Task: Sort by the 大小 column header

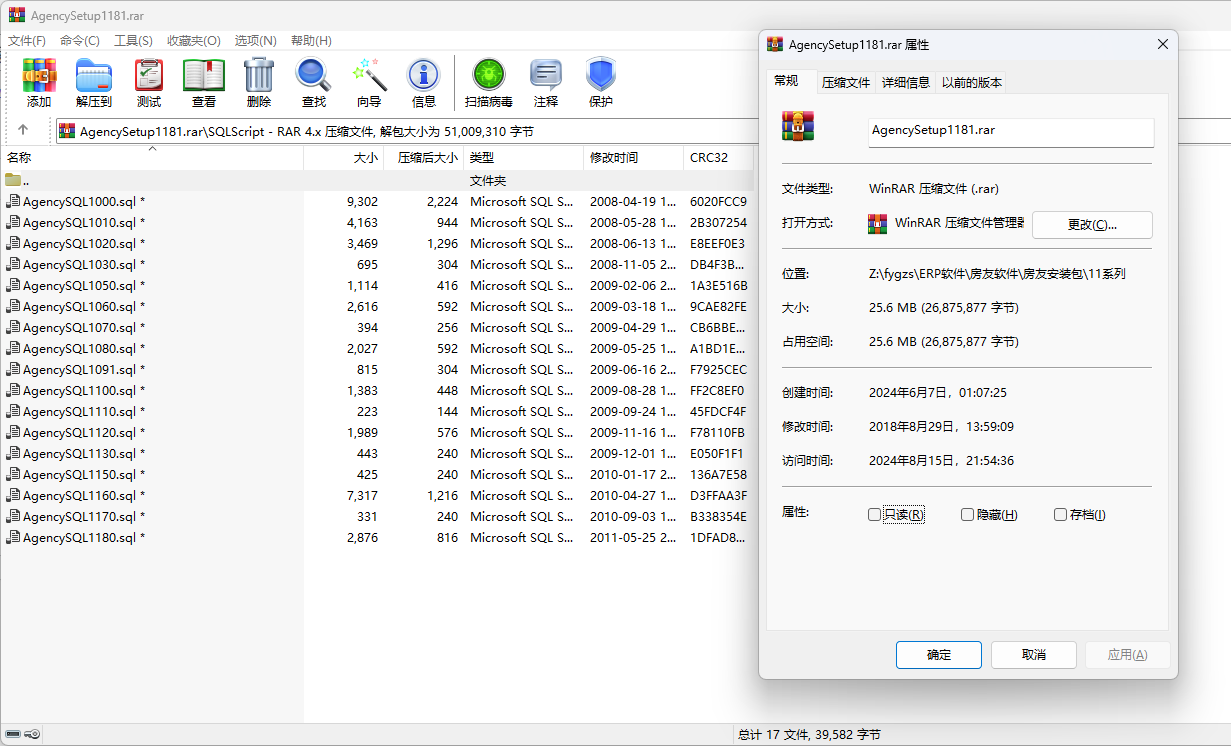Action: [x=344, y=158]
